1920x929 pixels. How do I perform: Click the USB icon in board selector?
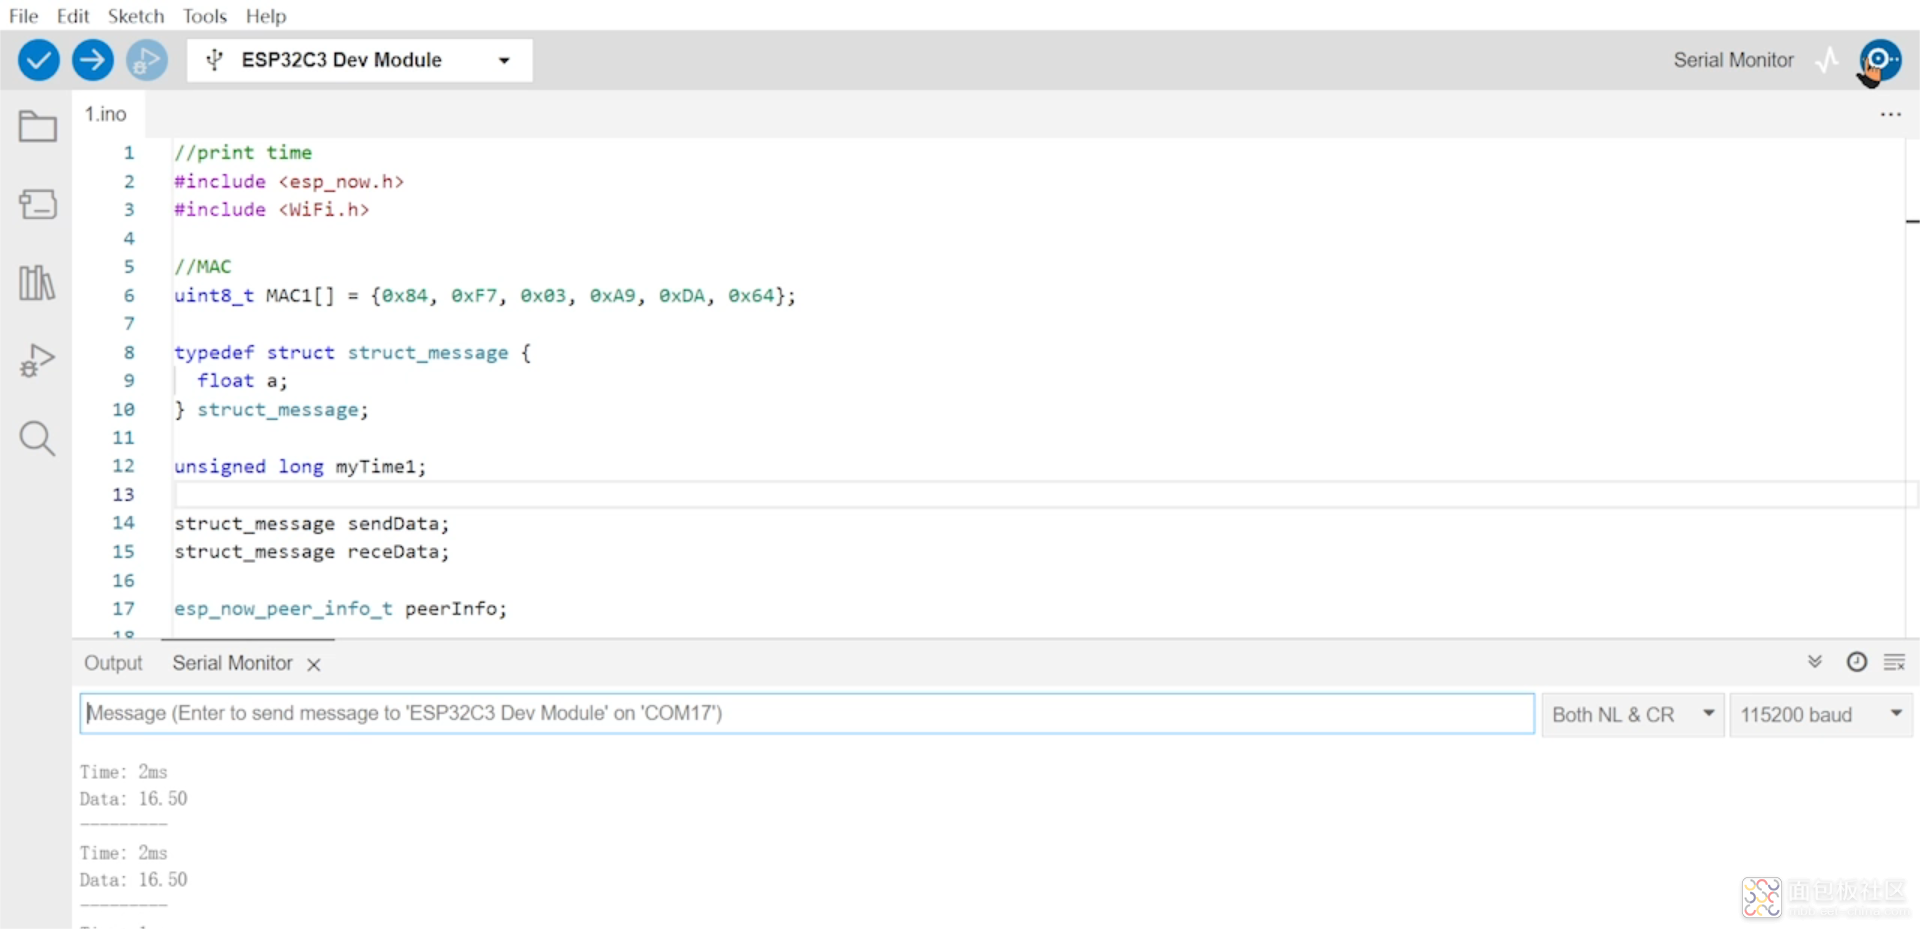[x=214, y=60]
